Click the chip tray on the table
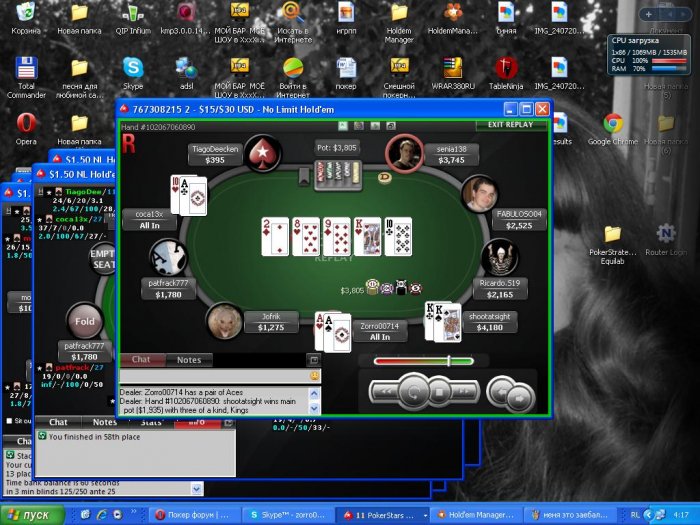This screenshot has width=700, height=525. tap(338, 175)
